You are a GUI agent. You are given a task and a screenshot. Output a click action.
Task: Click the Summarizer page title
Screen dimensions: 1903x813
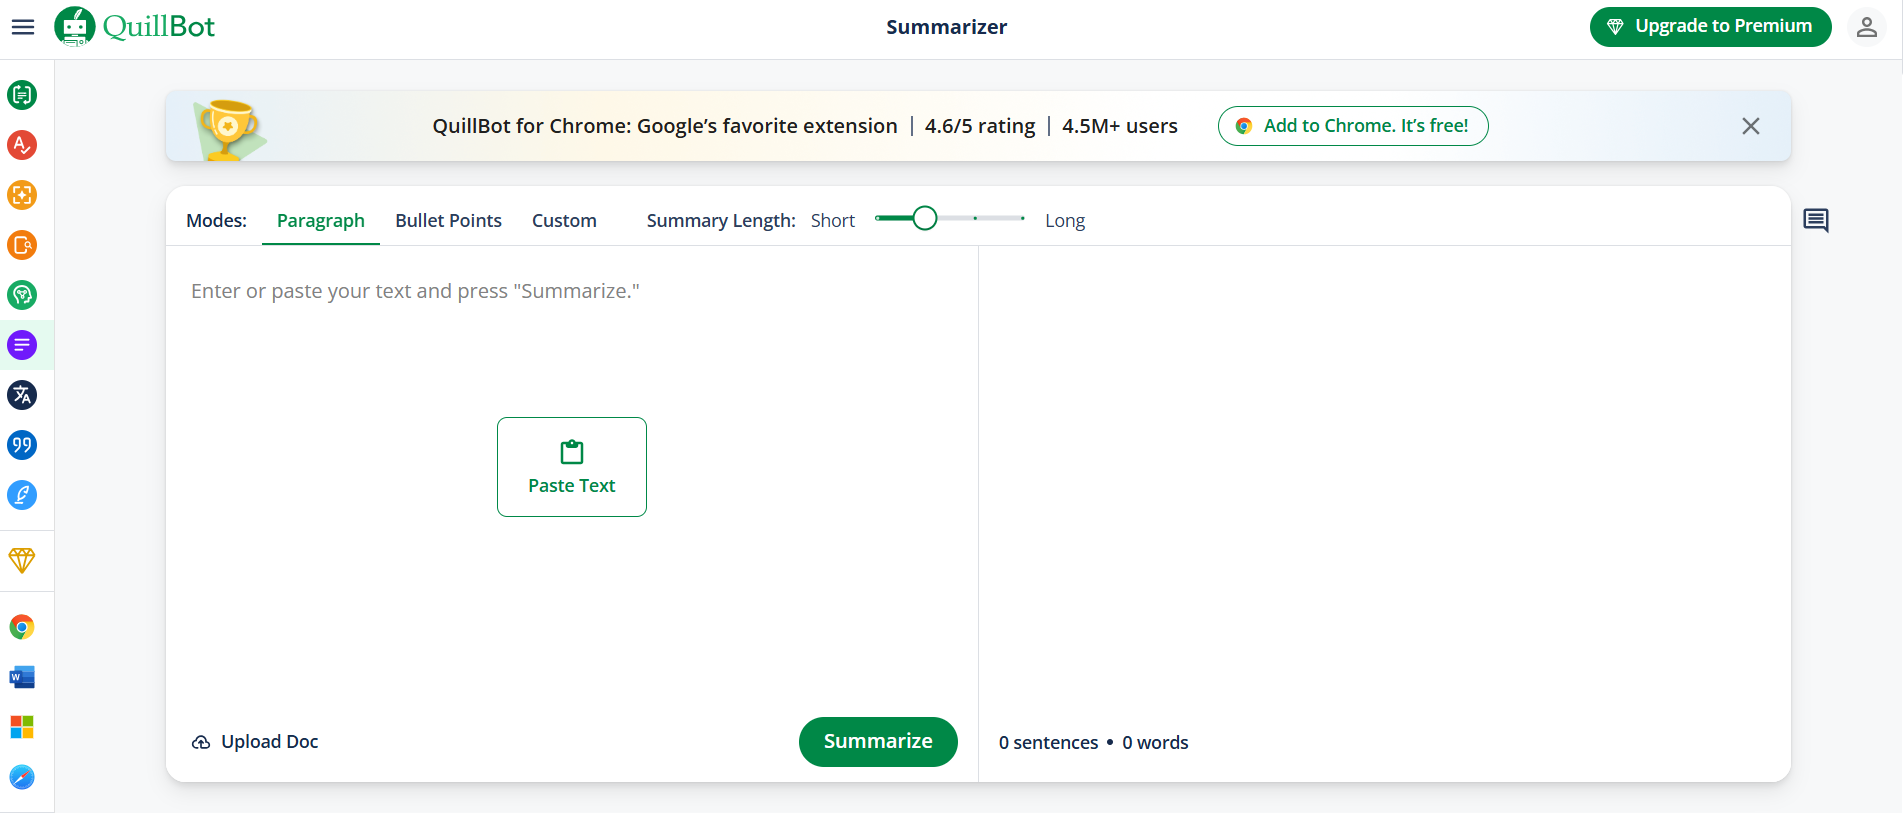point(946,27)
